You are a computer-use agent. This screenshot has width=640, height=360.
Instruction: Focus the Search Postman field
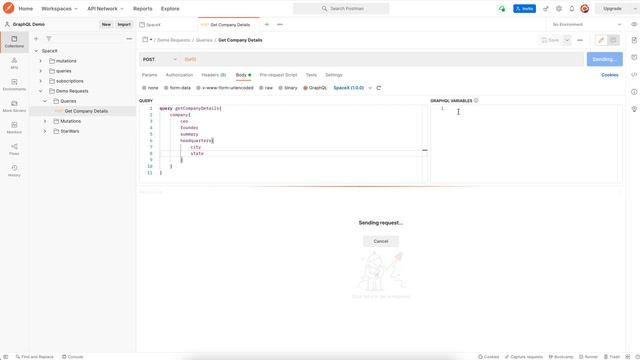(341, 9)
